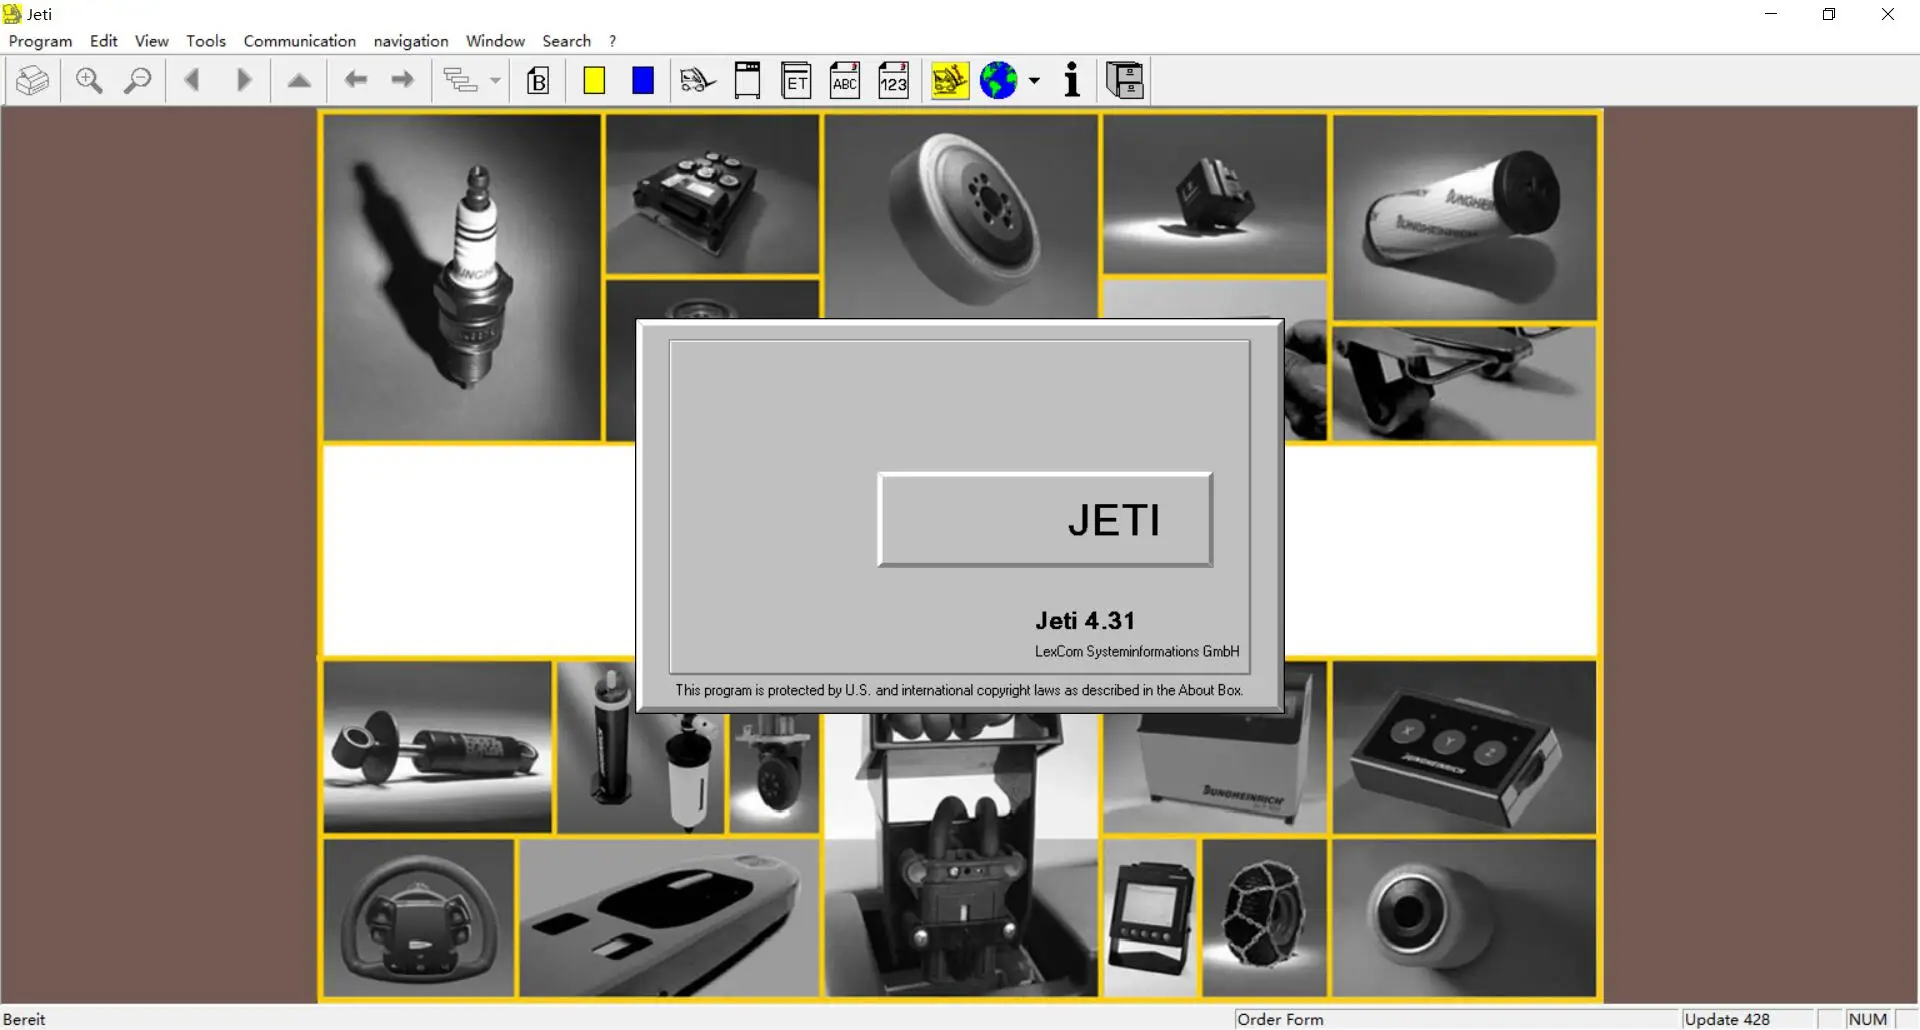The width and height of the screenshot is (1920, 1030).
Task: Open the ET parts catalog icon
Action: 796,81
